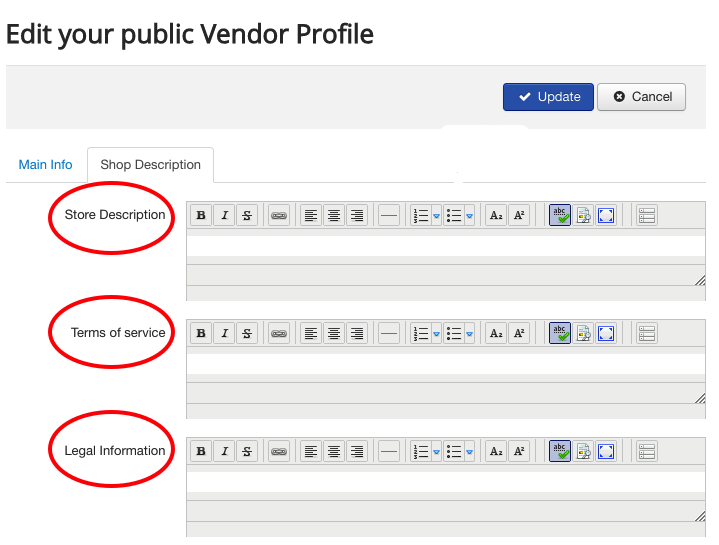The image size is (719, 545).
Task: Toggle spellcheck in Legal Information editor
Action: point(560,451)
